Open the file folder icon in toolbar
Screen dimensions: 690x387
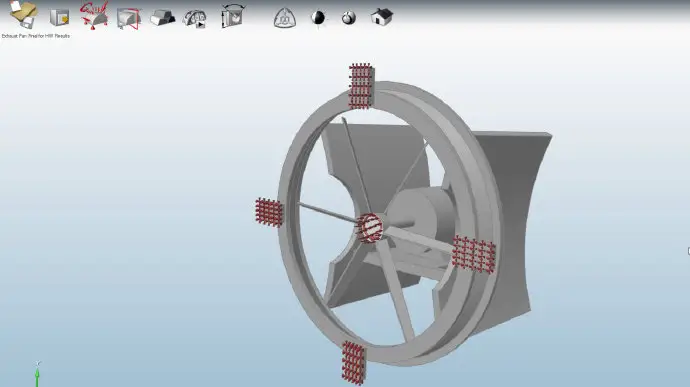24,15
